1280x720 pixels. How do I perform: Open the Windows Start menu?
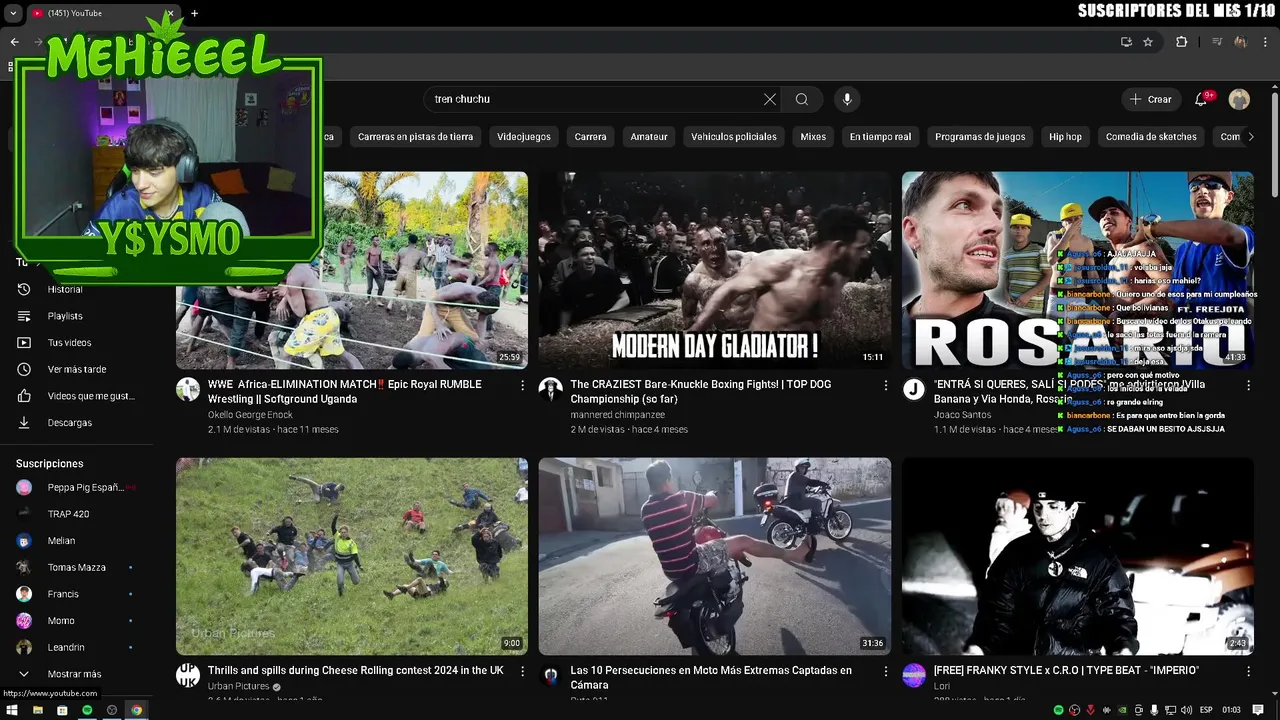click(x=12, y=710)
